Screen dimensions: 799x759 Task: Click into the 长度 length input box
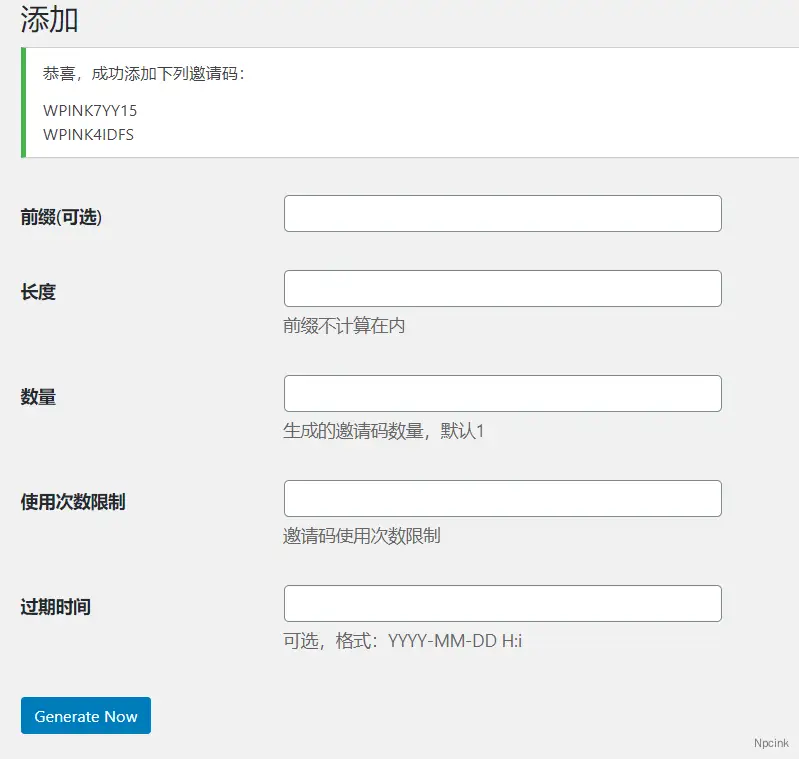point(502,289)
